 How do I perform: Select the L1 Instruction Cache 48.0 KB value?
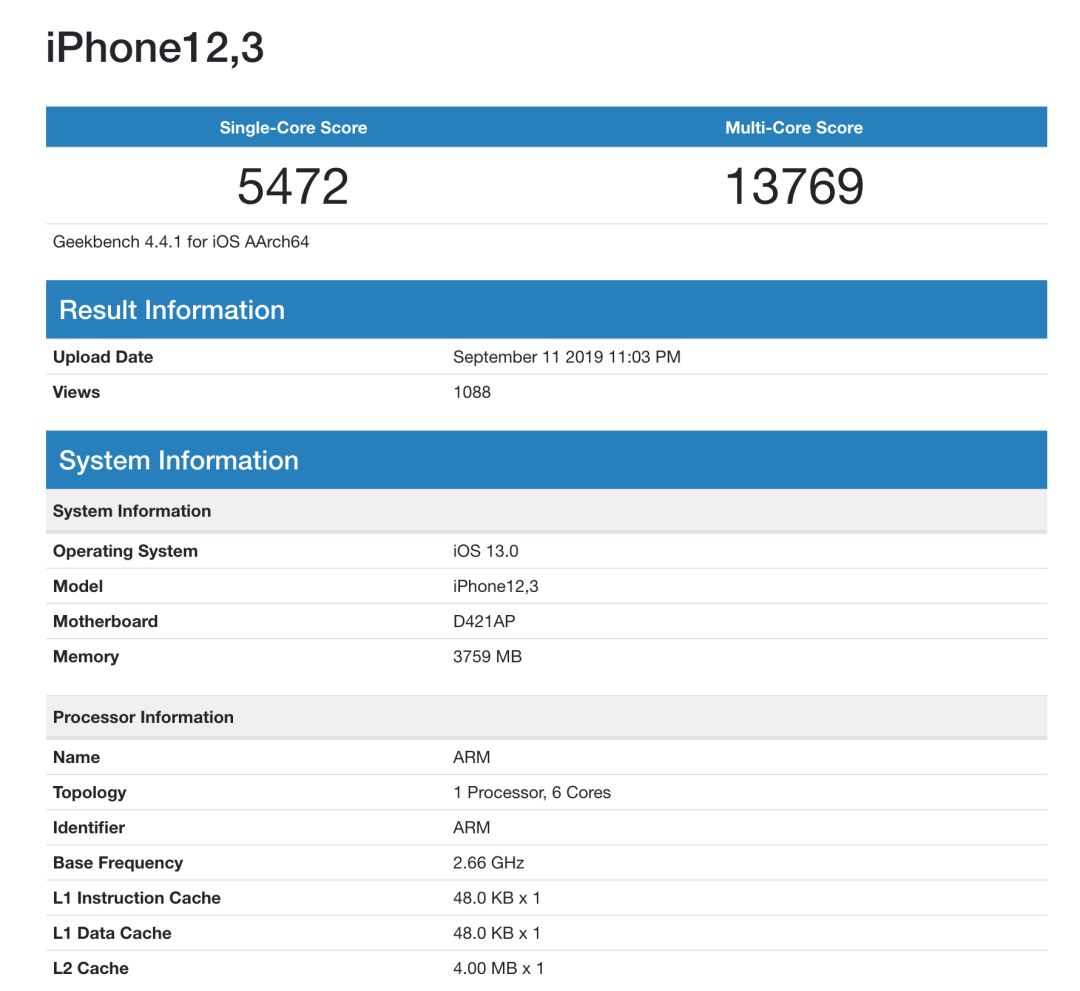497,897
